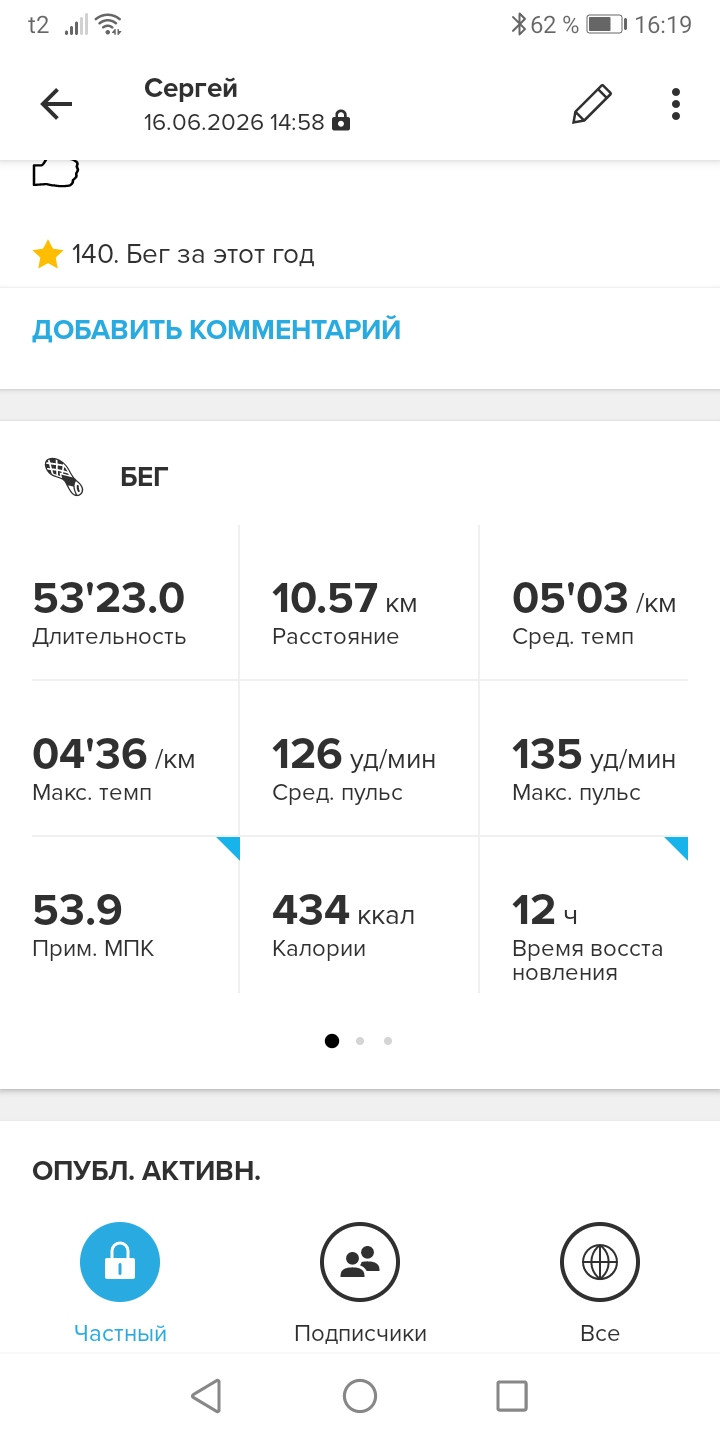720x1440 pixels.
Task: Go to second stats page dot
Action: tap(360, 1041)
